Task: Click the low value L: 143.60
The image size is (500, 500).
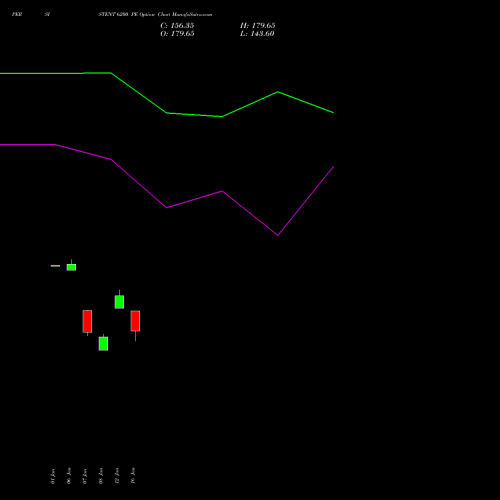Action: click(x=257, y=34)
